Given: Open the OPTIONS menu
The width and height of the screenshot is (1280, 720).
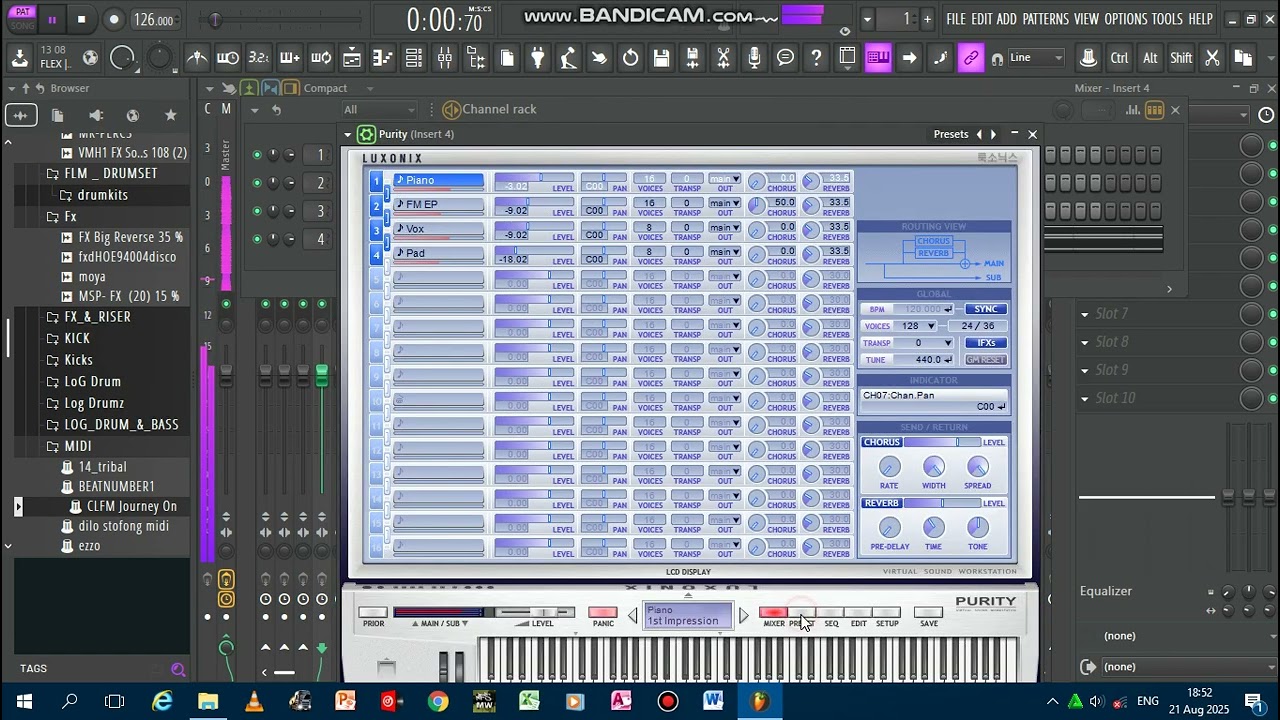Looking at the screenshot, I should [x=1125, y=19].
